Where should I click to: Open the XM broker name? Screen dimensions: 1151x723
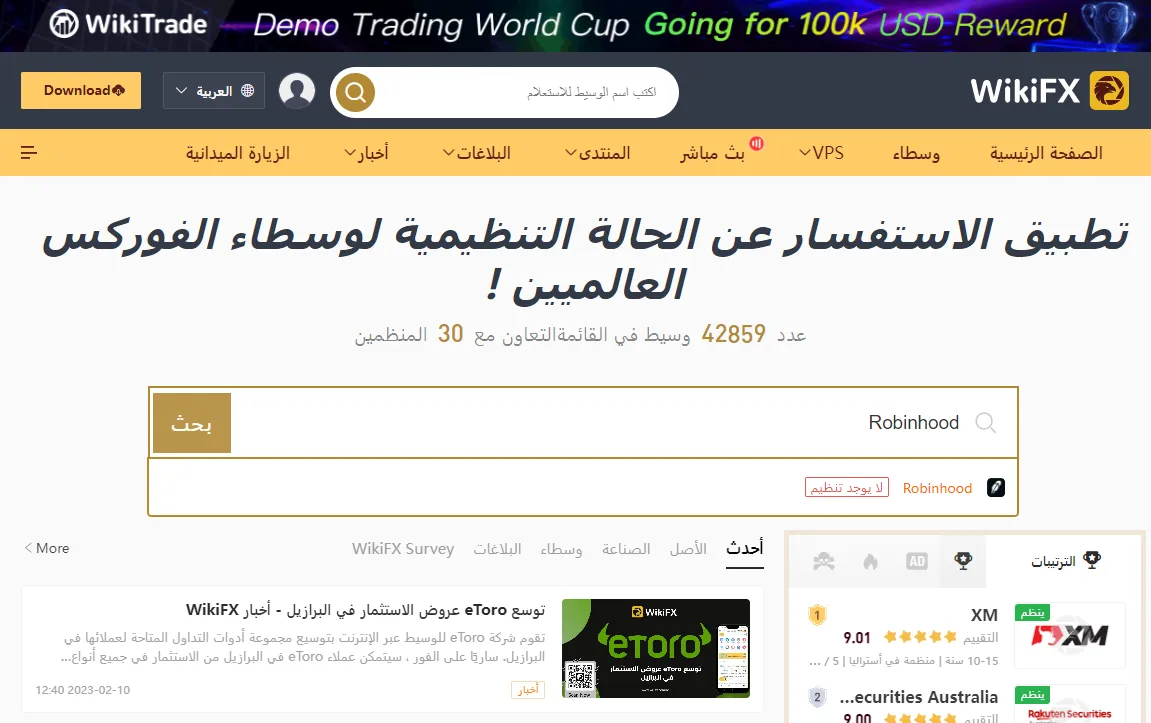click(984, 615)
